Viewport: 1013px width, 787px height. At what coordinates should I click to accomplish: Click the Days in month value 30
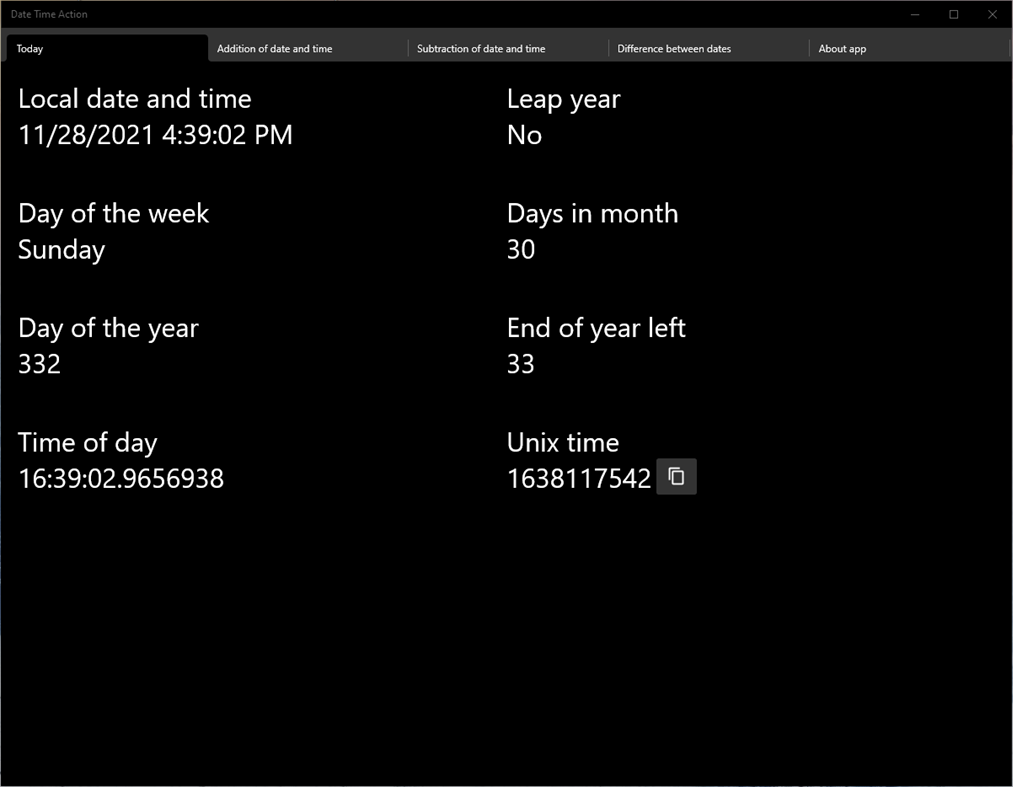tap(520, 249)
